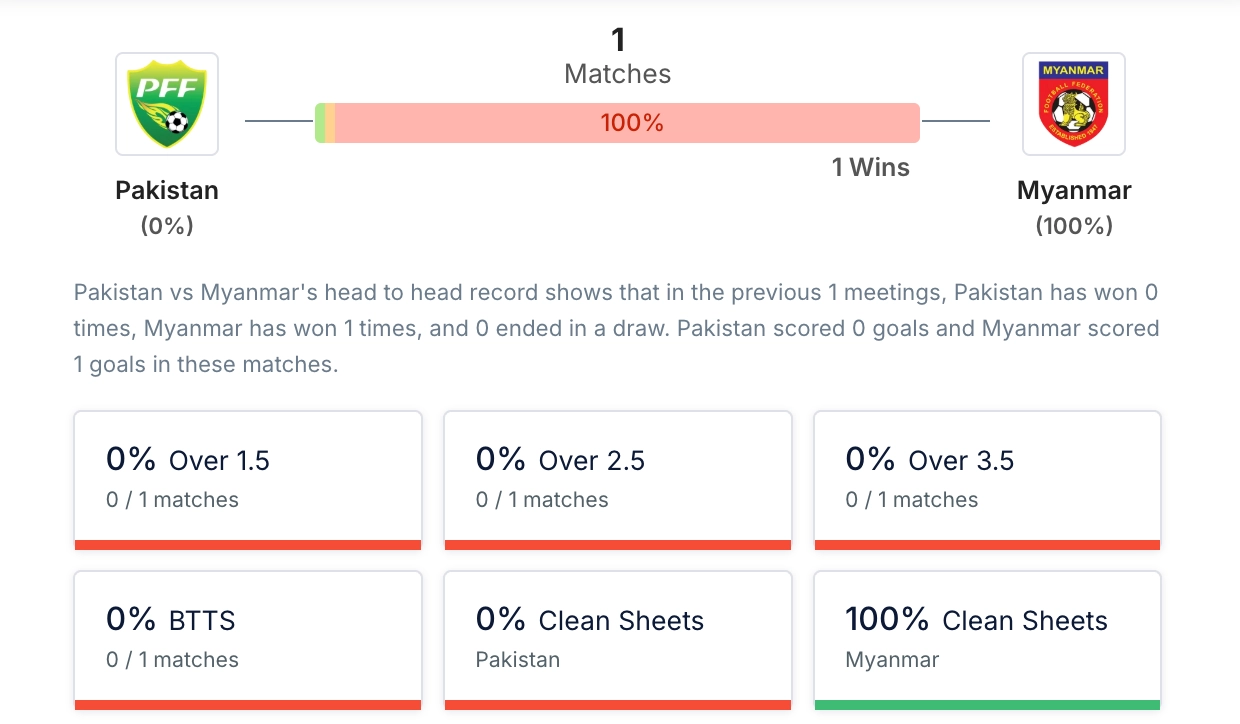Expand the 1 Wins summary

click(870, 167)
